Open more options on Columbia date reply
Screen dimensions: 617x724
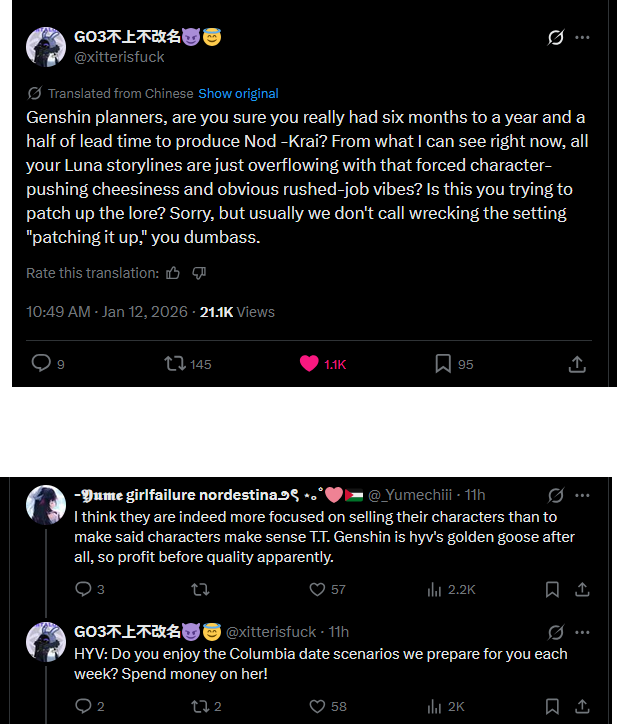coord(582,632)
